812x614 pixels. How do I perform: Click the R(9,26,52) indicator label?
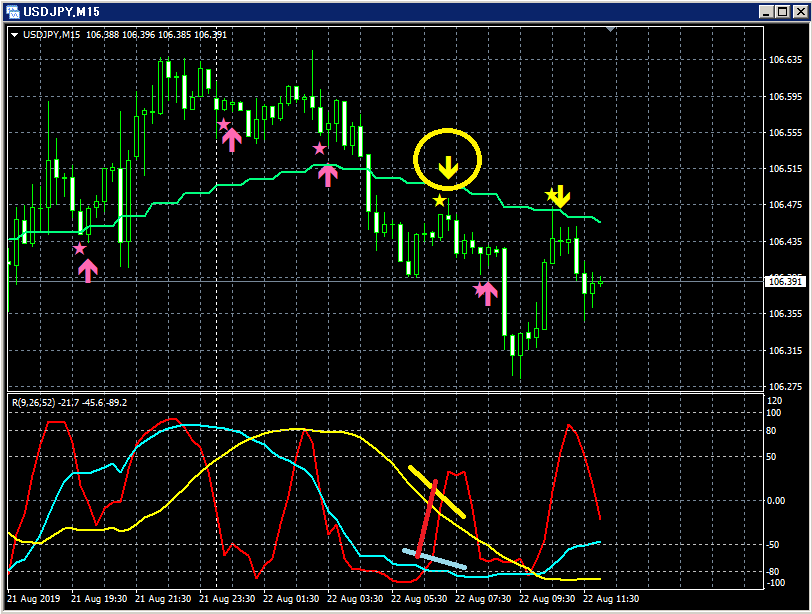click(x=33, y=402)
